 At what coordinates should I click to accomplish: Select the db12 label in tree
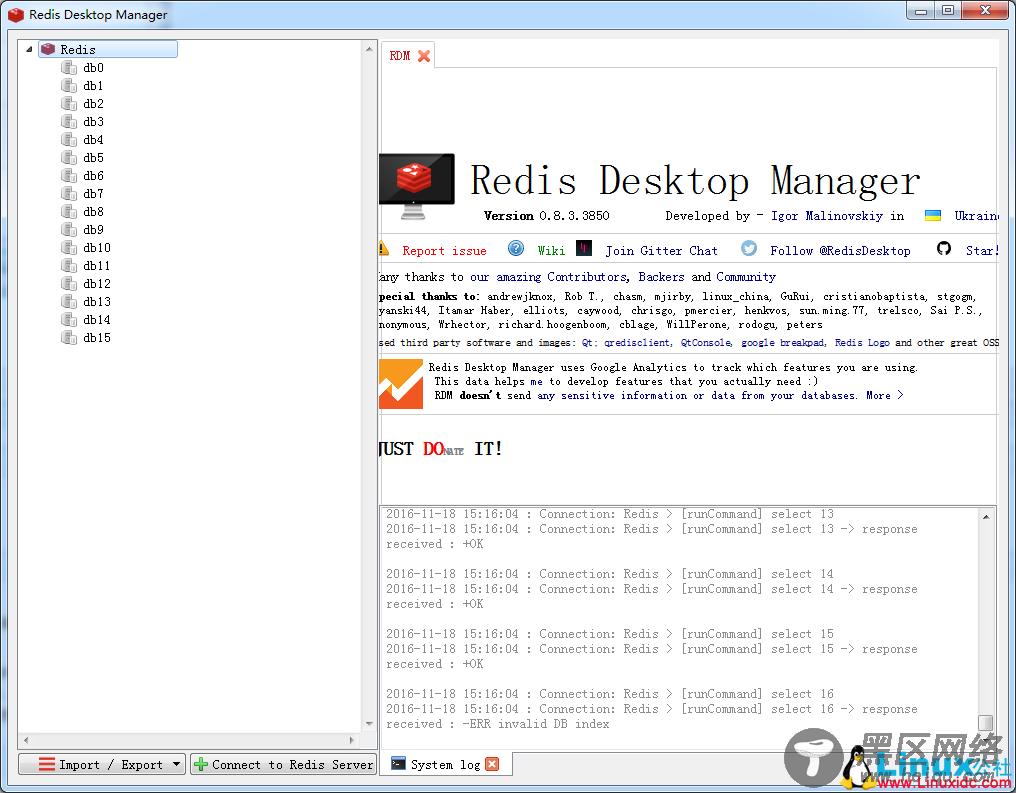pos(97,284)
